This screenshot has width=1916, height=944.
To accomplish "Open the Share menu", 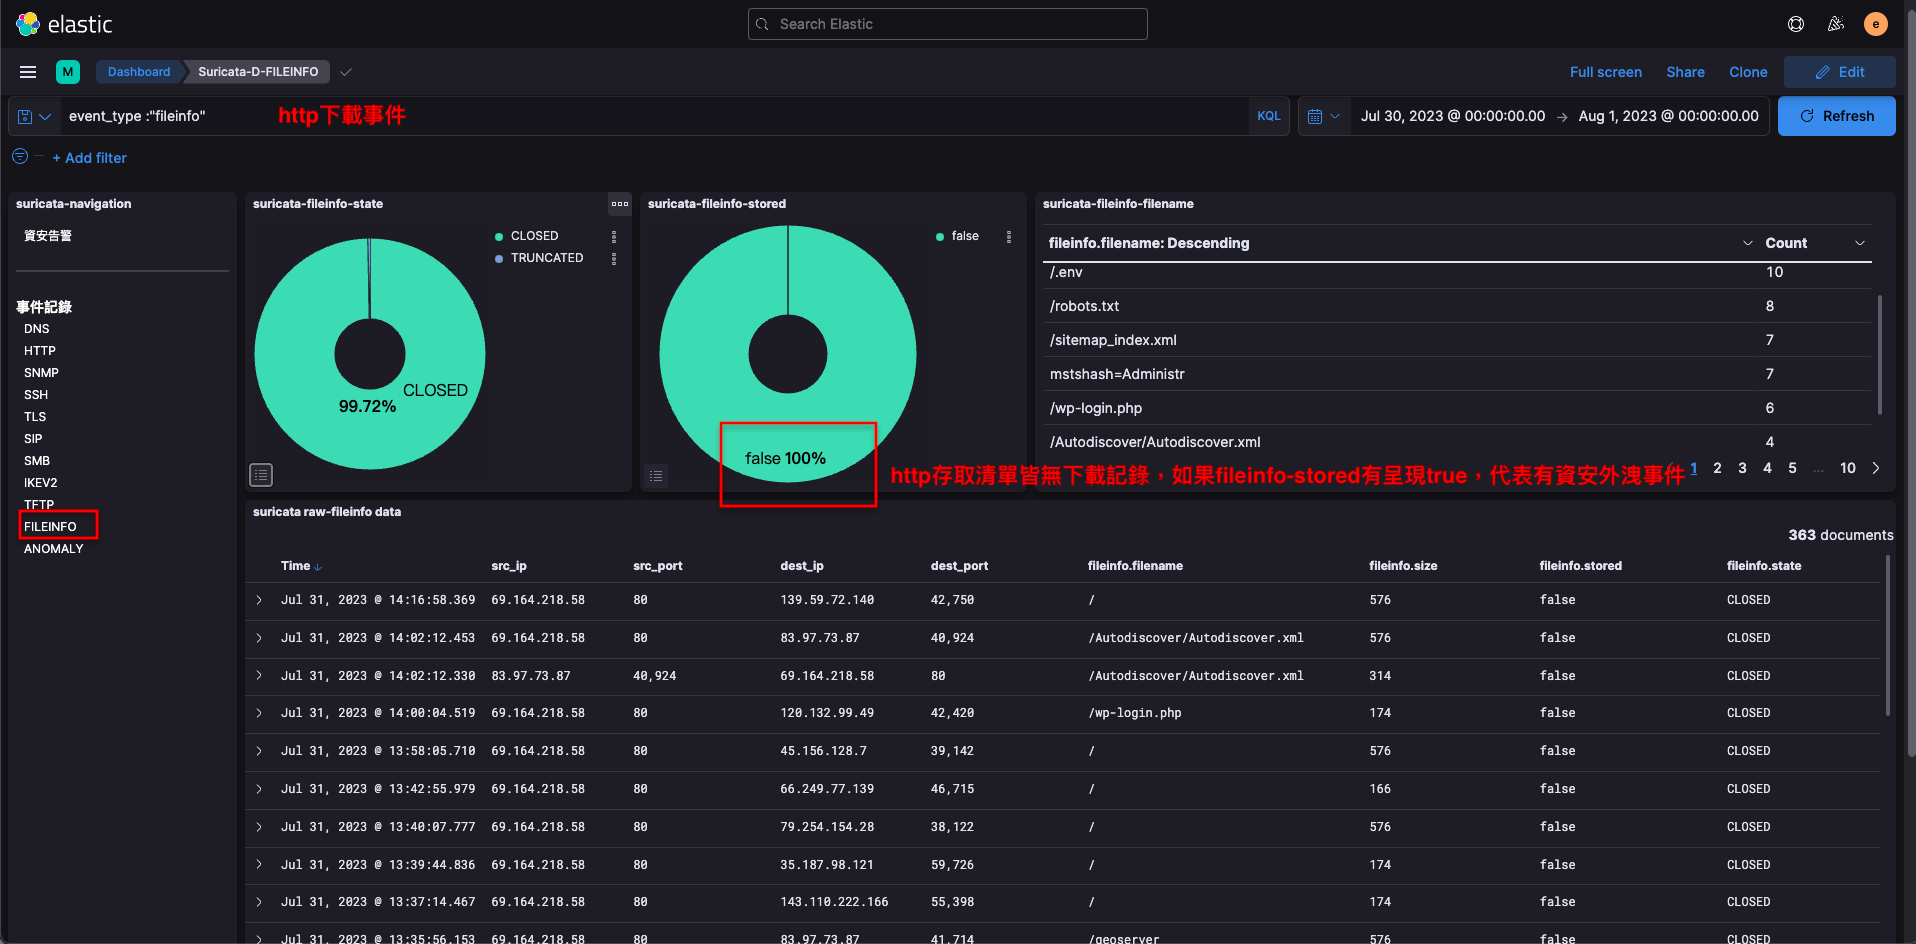I will [1685, 72].
